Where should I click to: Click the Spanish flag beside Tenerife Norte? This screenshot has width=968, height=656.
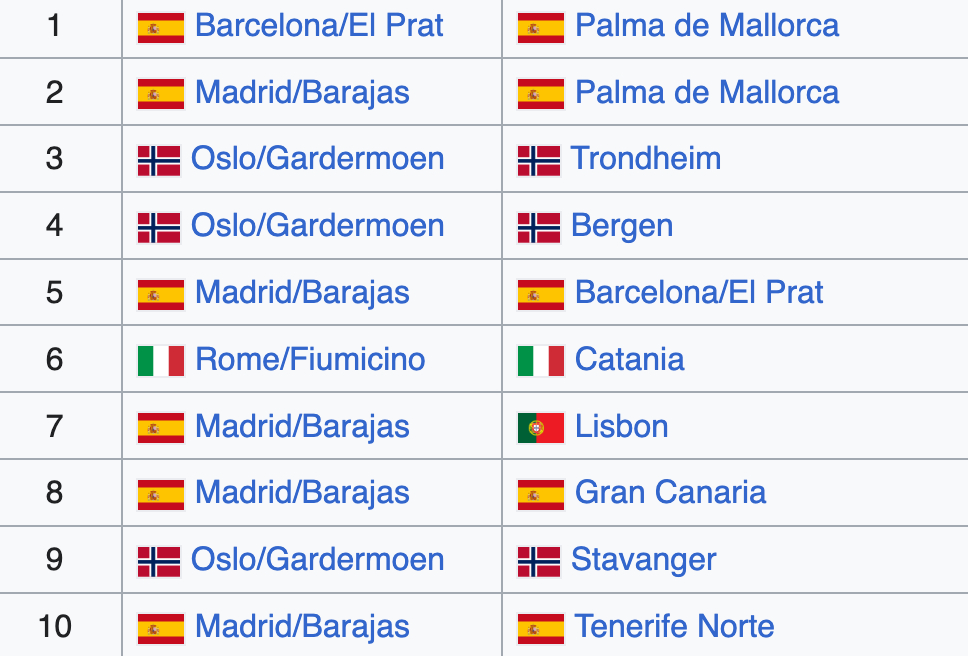point(540,628)
